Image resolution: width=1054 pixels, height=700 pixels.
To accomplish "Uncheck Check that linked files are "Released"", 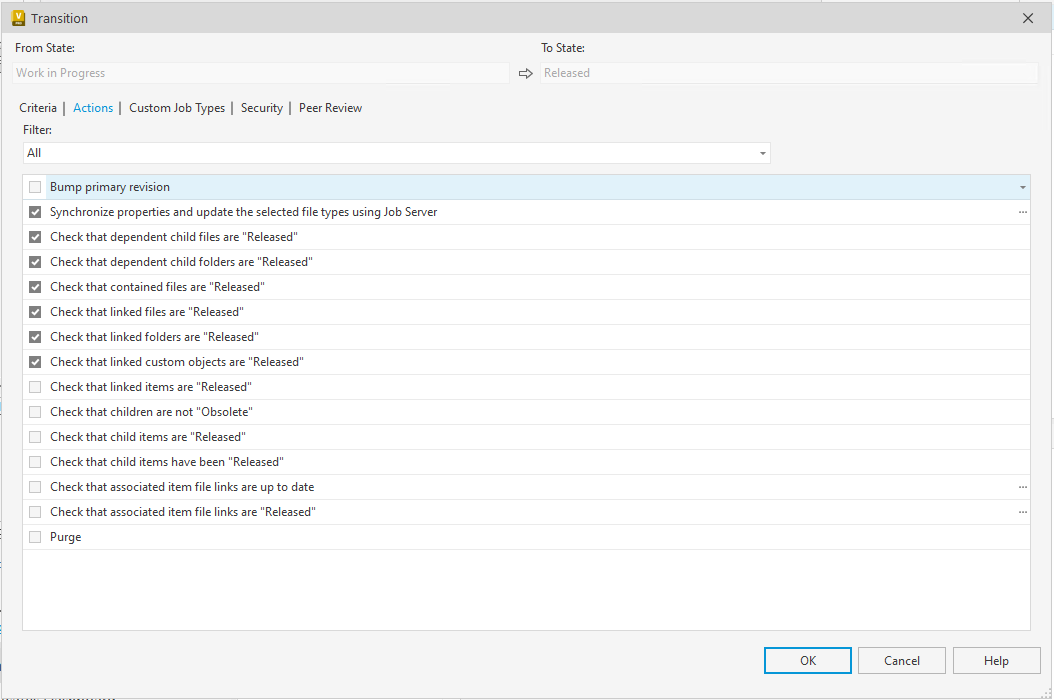I will tap(35, 312).
